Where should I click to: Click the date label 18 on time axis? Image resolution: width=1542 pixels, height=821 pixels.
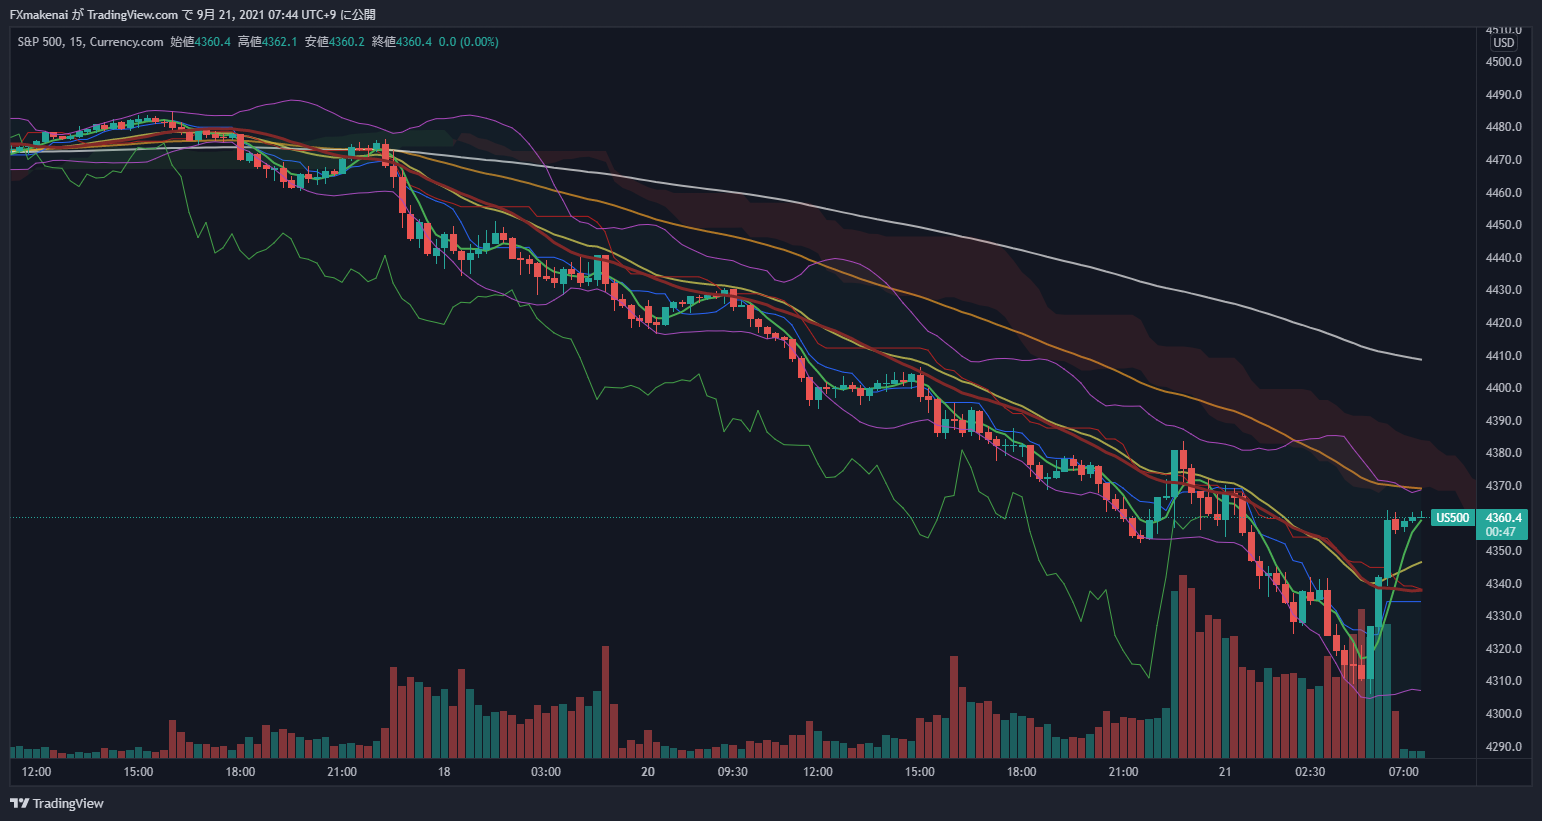pos(444,772)
